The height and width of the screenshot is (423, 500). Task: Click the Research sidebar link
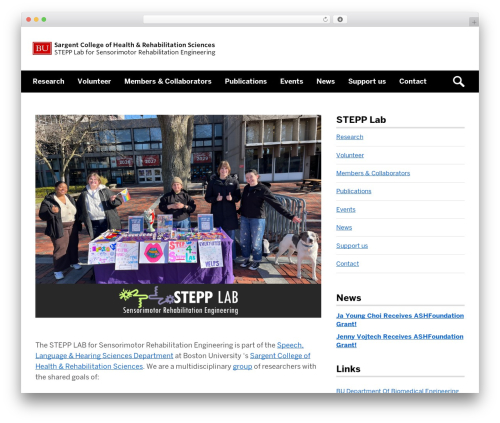point(349,137)
